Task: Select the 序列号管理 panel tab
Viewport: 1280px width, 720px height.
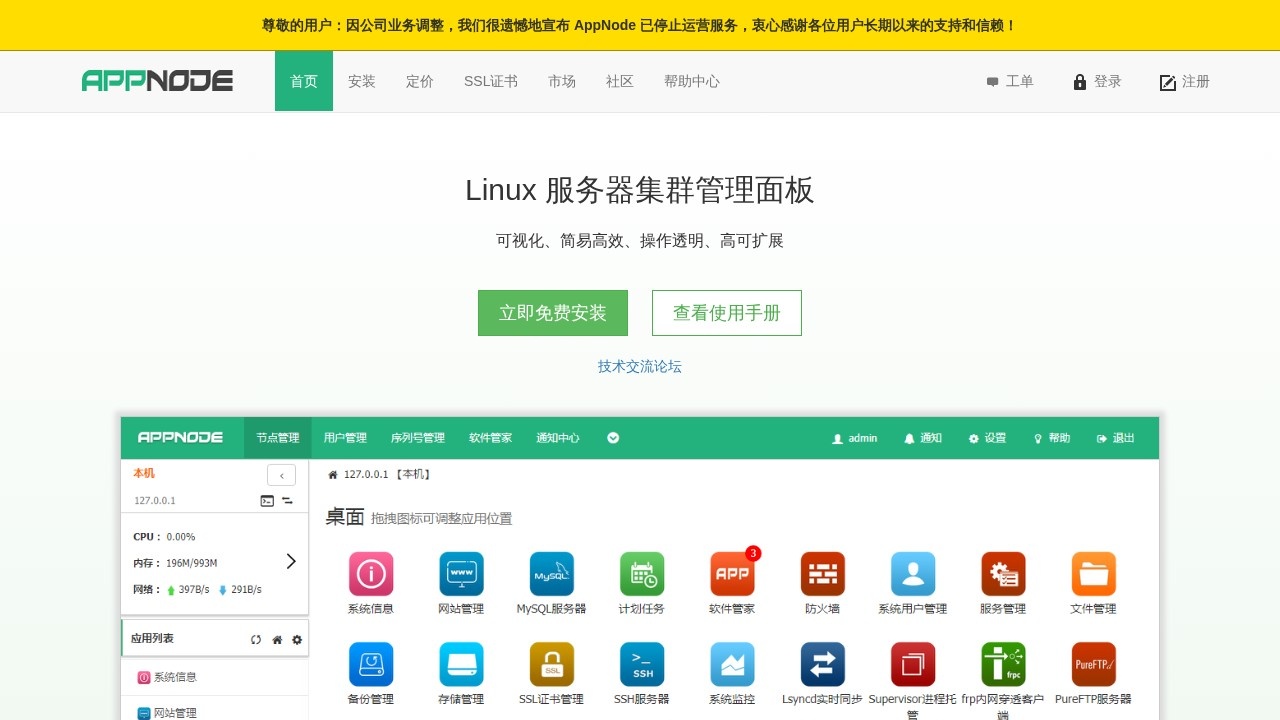Action: (x=418, y=438)
